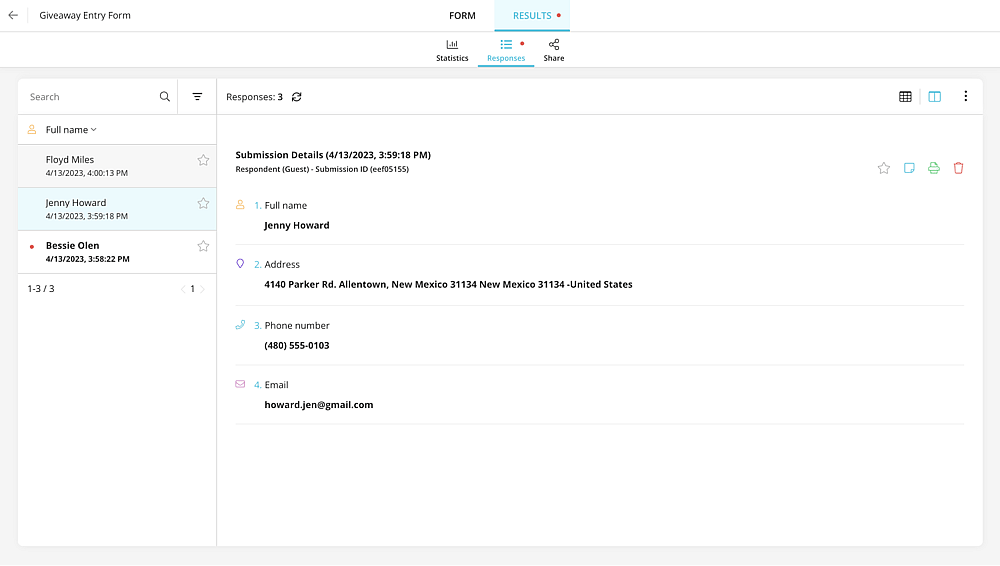This screenshot has height=566, width=1000.
Task: Go to next page of responses
Action: pos(203,289)
